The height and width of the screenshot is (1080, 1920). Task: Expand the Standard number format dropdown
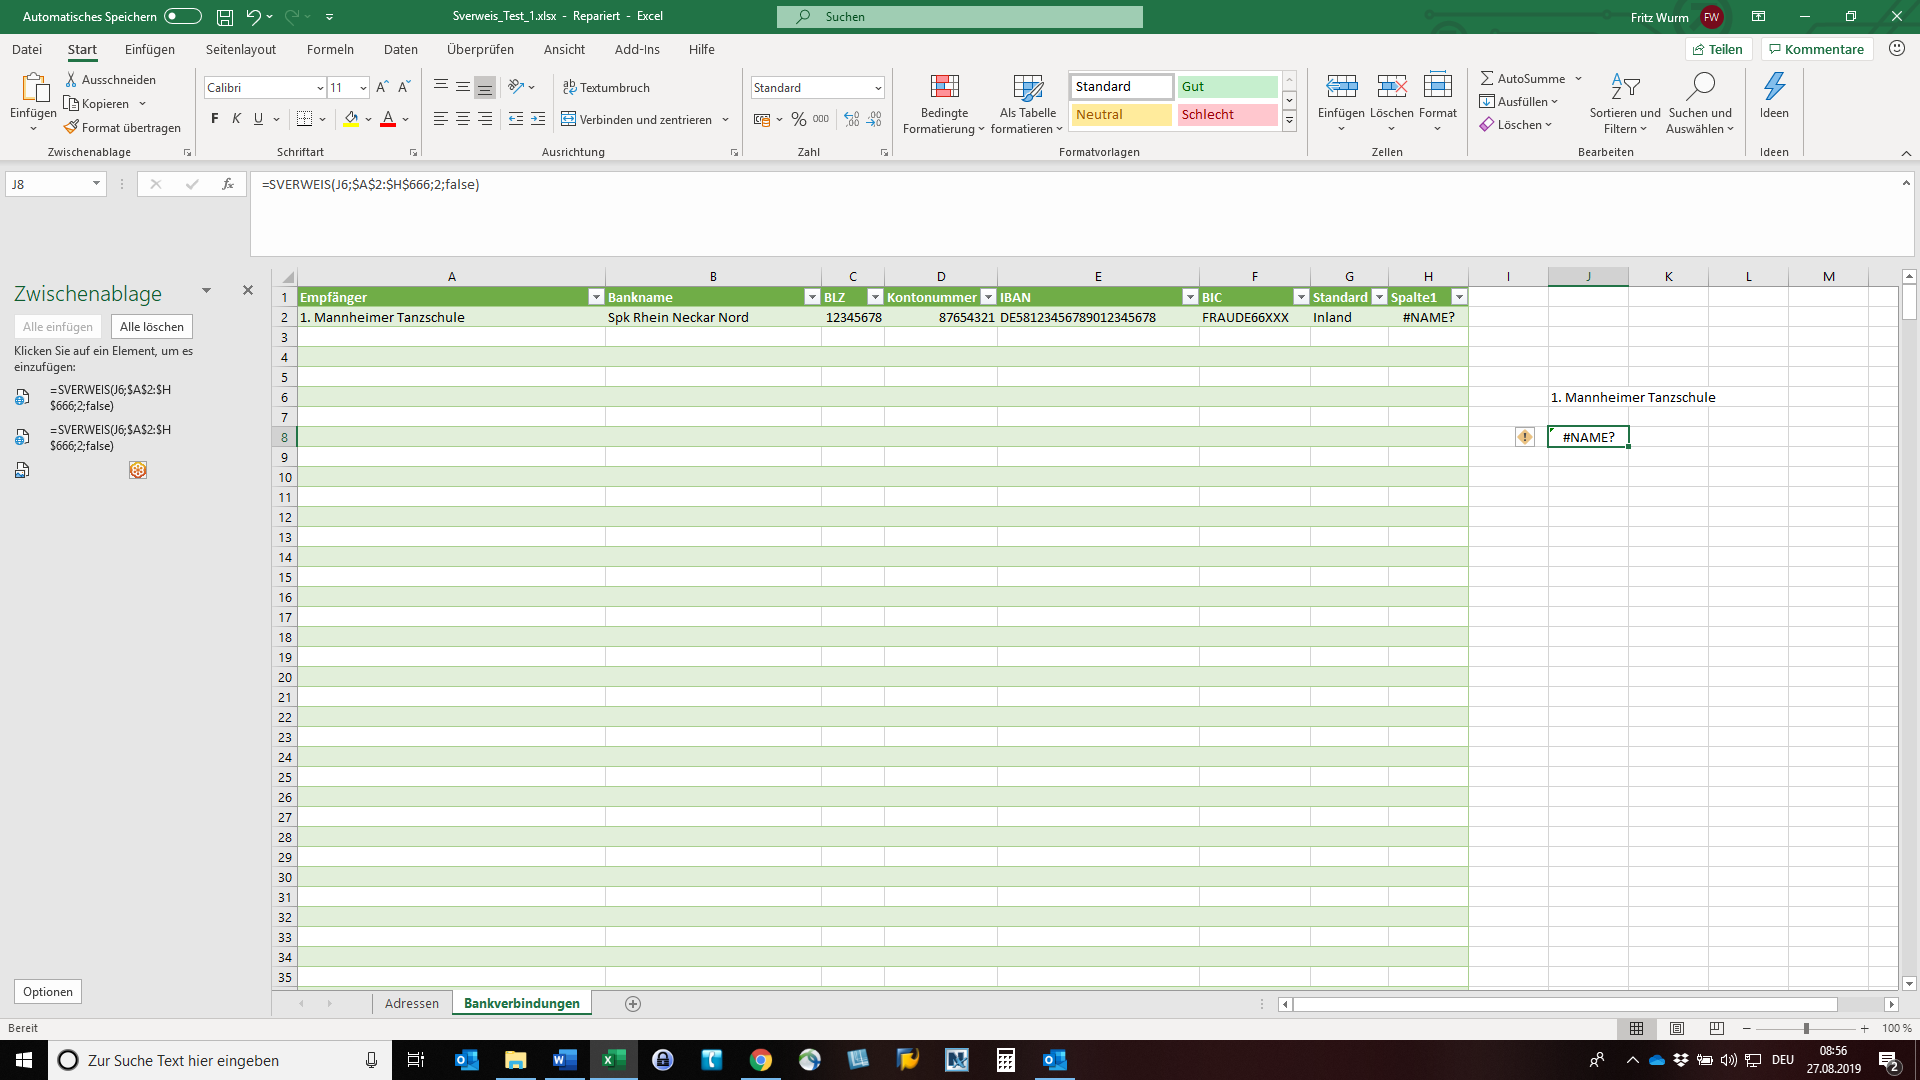(x=877, y=88)
